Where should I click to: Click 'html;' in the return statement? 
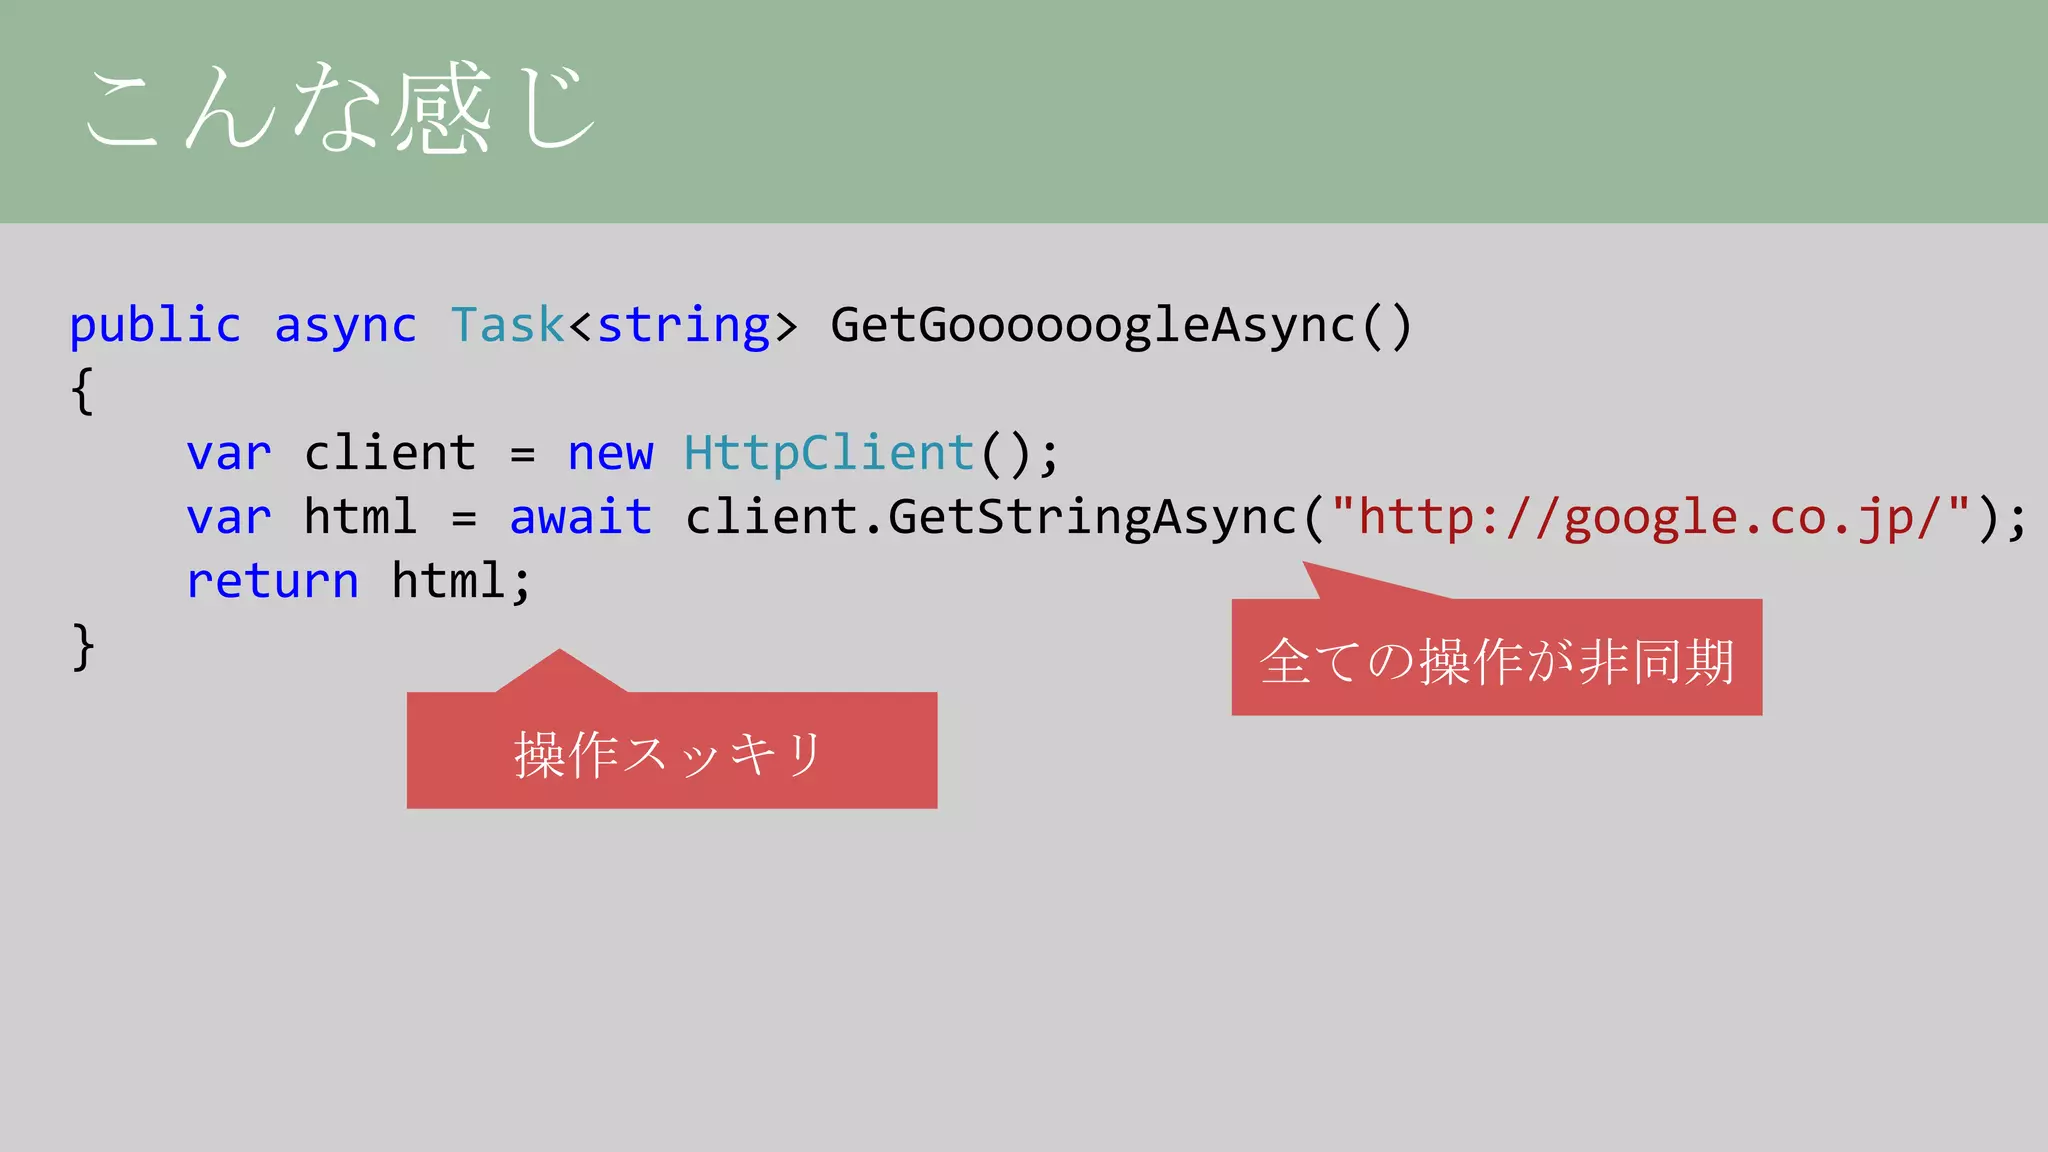click(x=461, y=582)
